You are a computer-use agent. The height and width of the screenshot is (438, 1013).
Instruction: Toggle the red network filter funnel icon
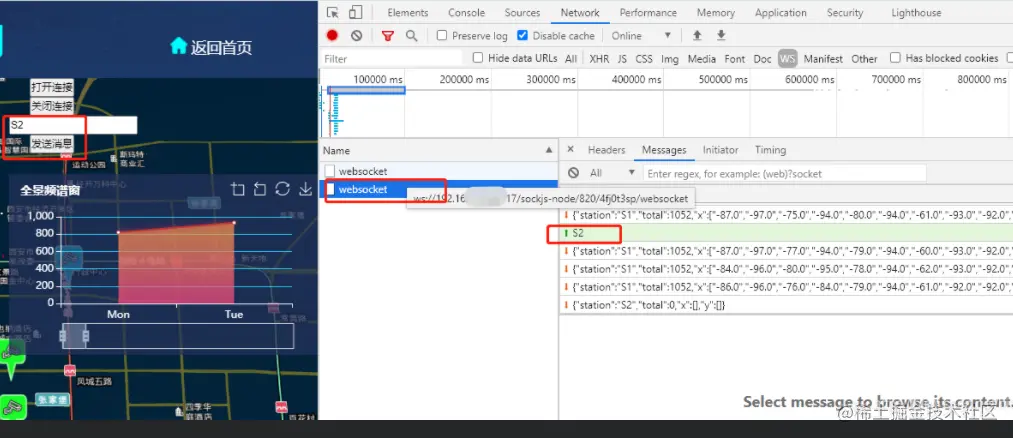[x=388, y=36]
